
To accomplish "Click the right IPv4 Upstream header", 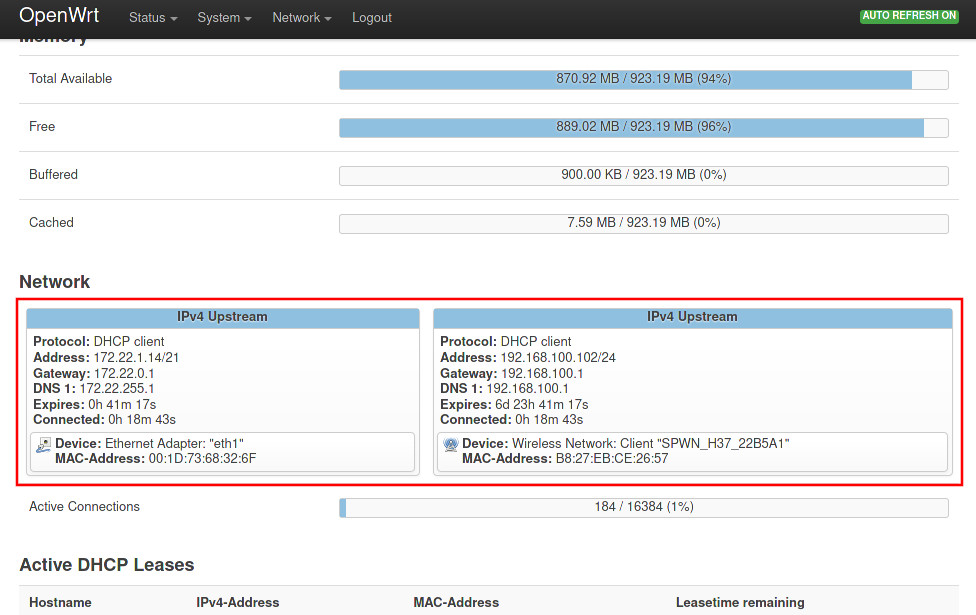I will pos(692,317).
